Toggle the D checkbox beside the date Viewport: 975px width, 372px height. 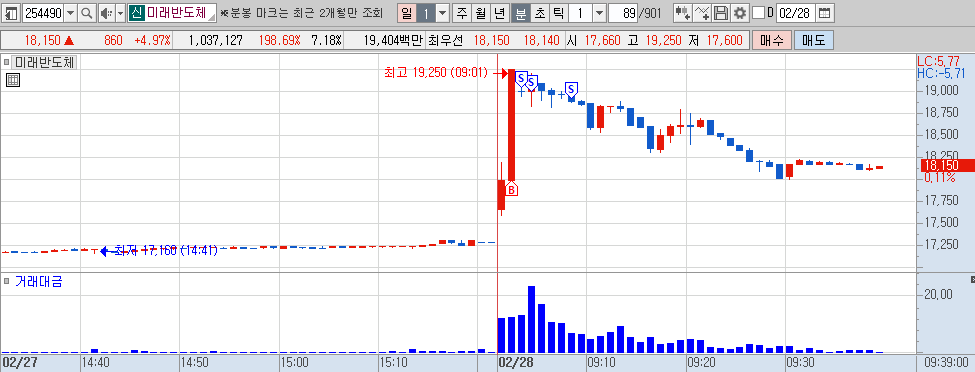tap(759, 12)
